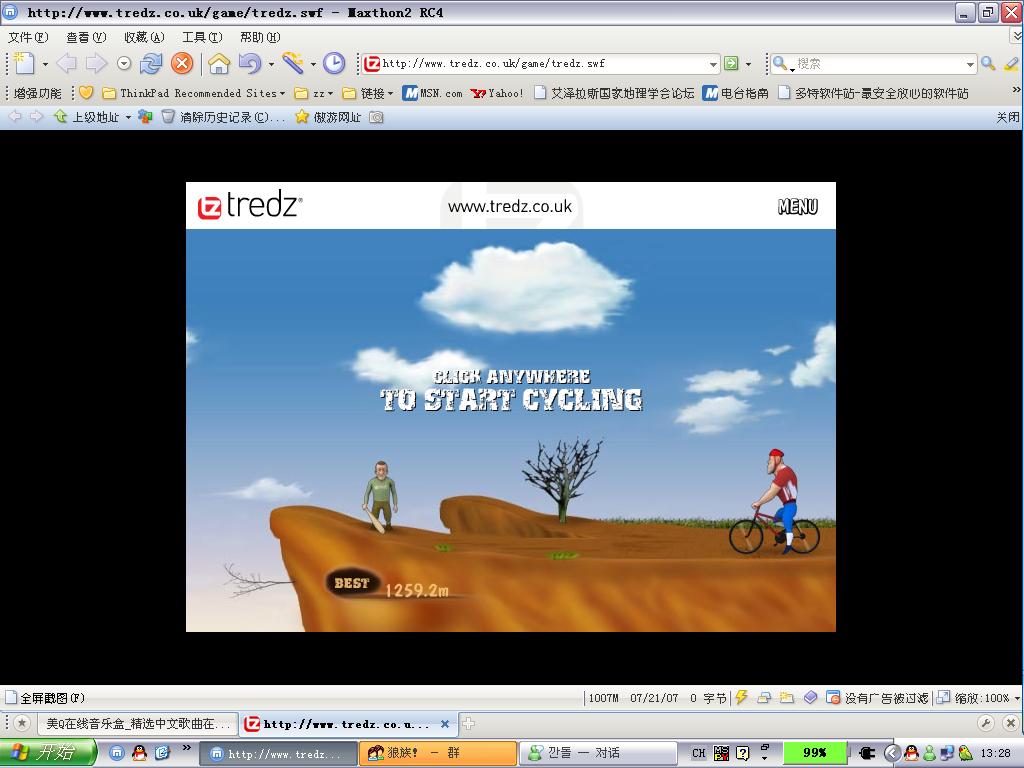Open the magic wand dropdown arrow
The width and height of the screenshot is (1024, 768).
313,64
